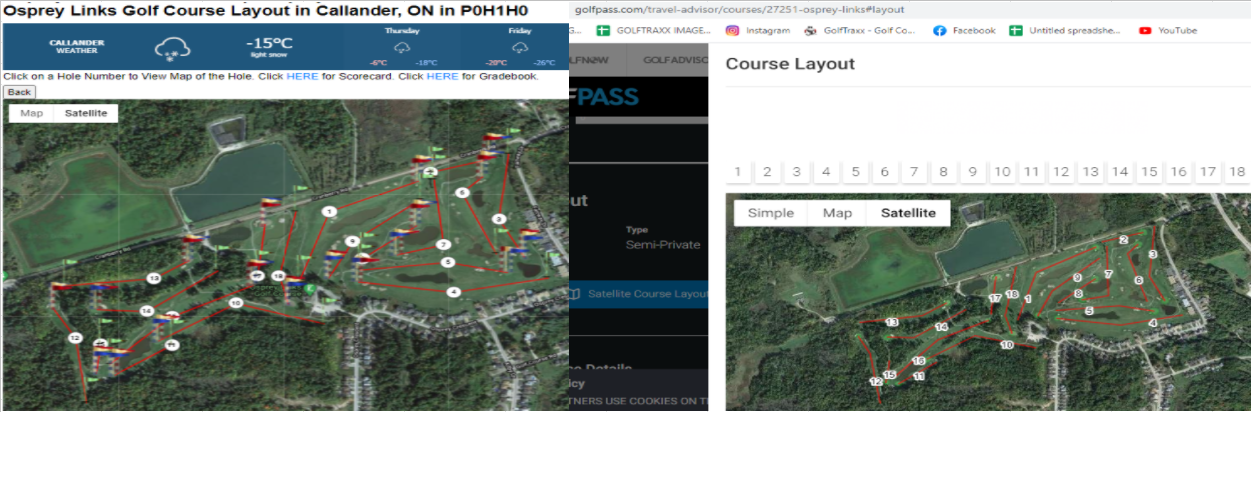Click Friday forecast in Callander weather widget
Screen dimensions: 1251x481
(519, 46)
